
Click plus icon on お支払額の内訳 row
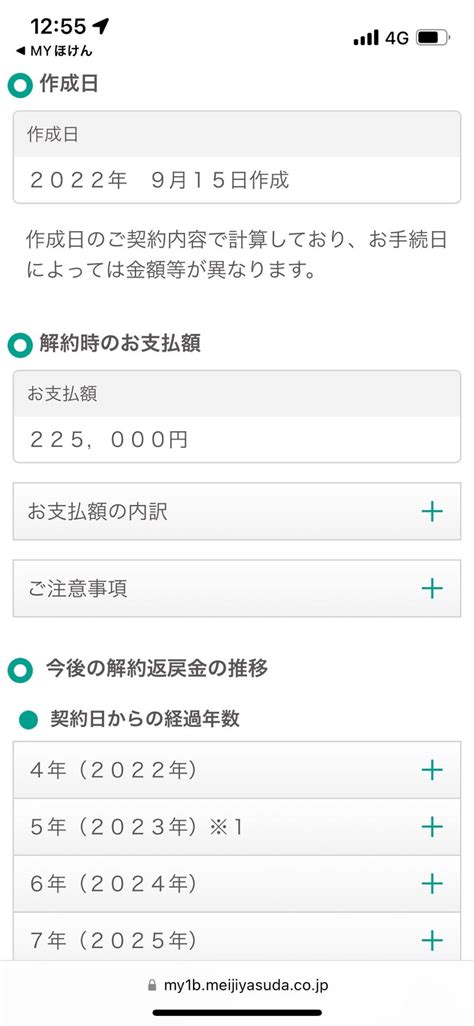(432, 512)
